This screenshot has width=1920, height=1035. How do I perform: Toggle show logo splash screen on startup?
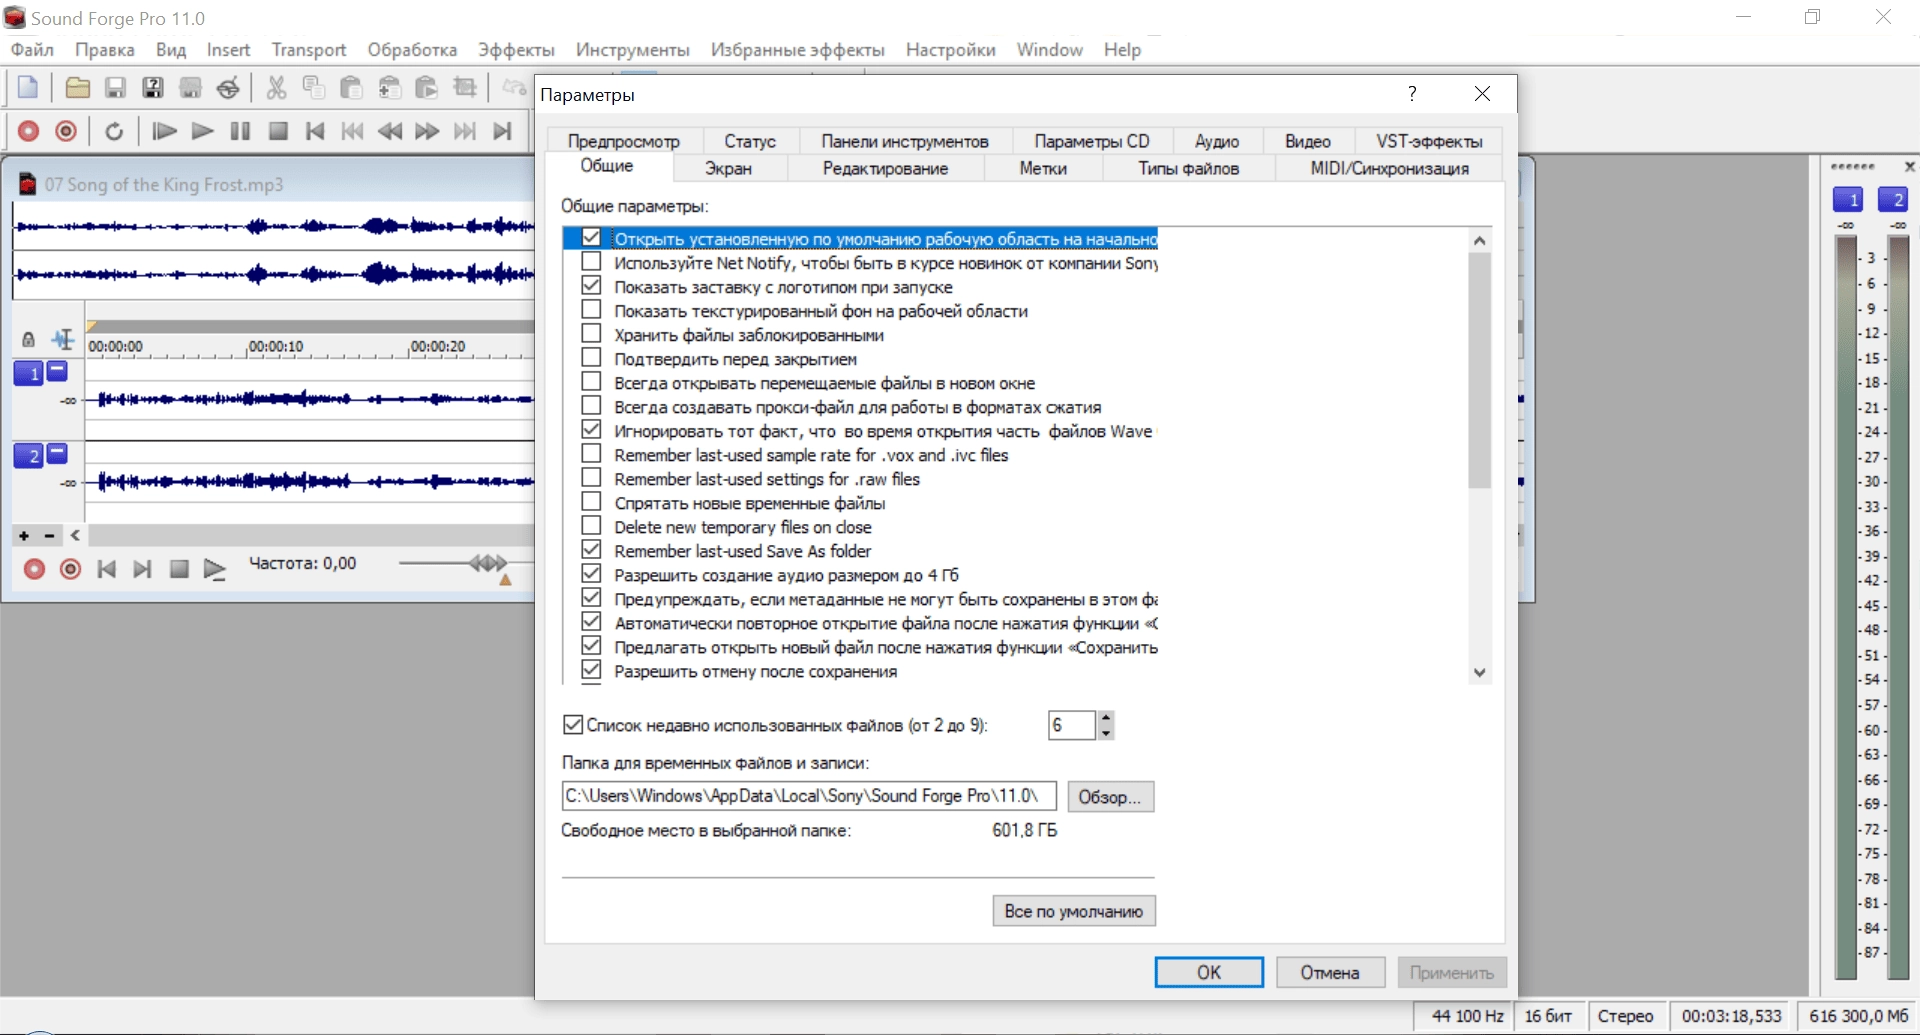[x=591, y=286]
